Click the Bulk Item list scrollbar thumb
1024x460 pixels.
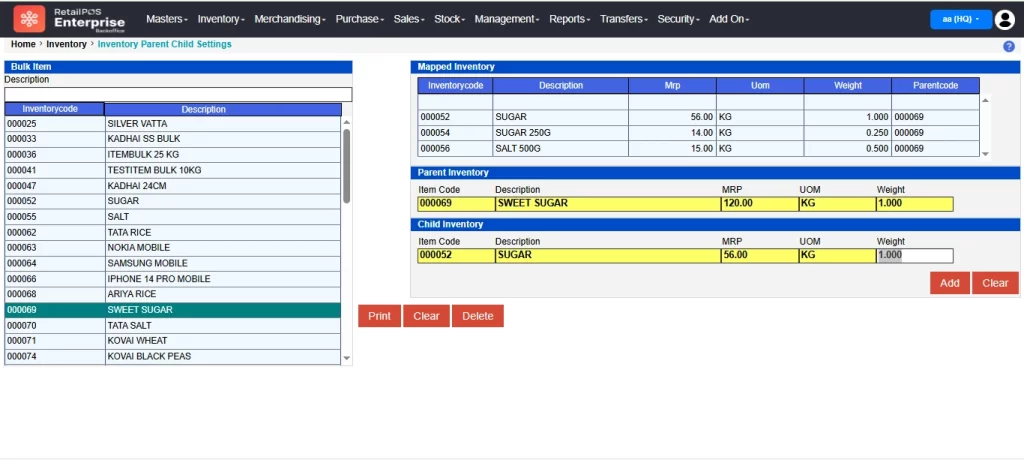347,166
